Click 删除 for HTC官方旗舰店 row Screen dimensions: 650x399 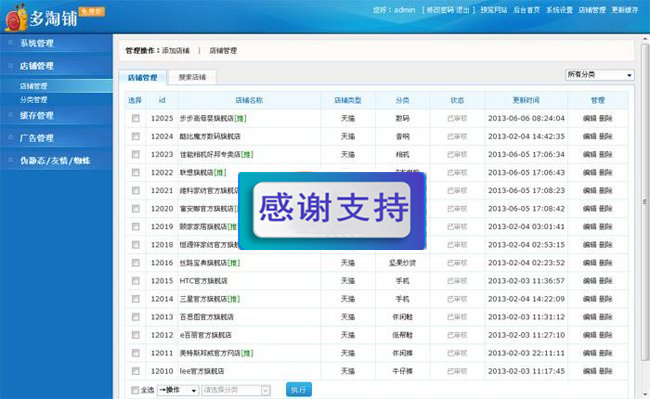point(606,281)
